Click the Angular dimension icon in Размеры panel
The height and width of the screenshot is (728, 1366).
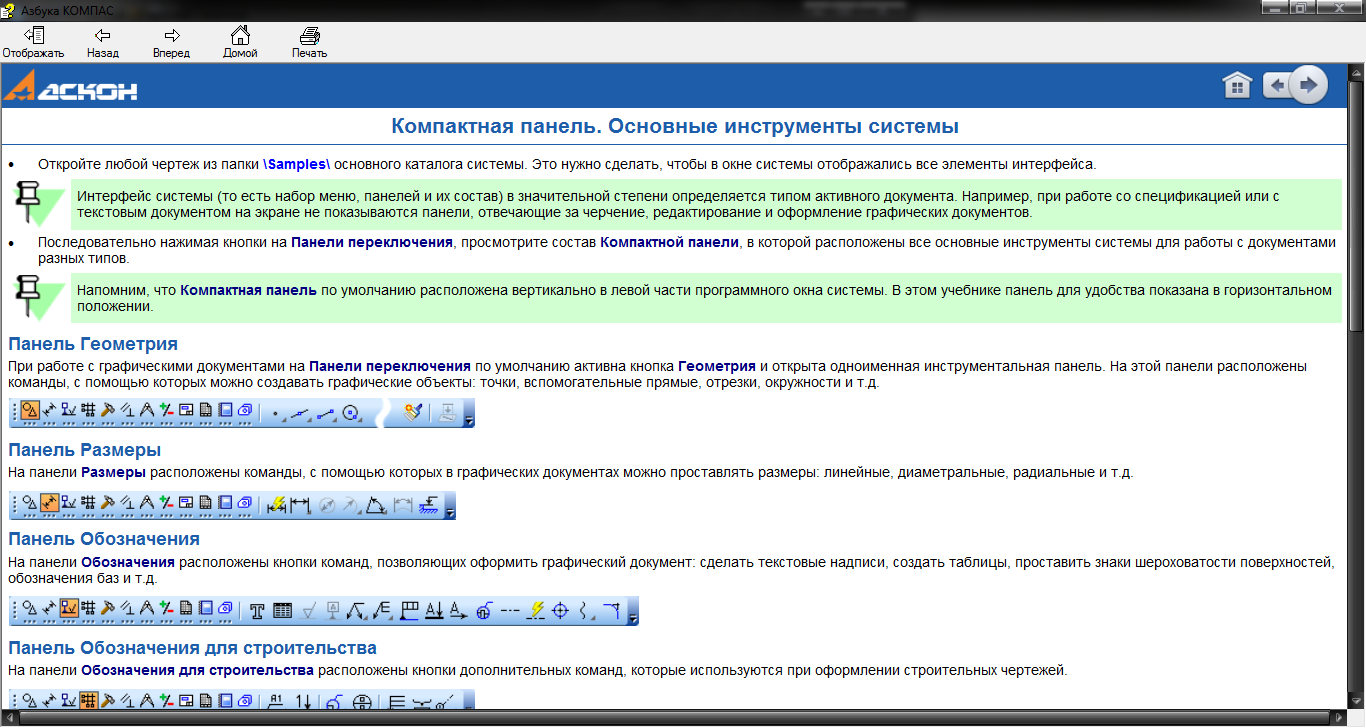[377, 505]
